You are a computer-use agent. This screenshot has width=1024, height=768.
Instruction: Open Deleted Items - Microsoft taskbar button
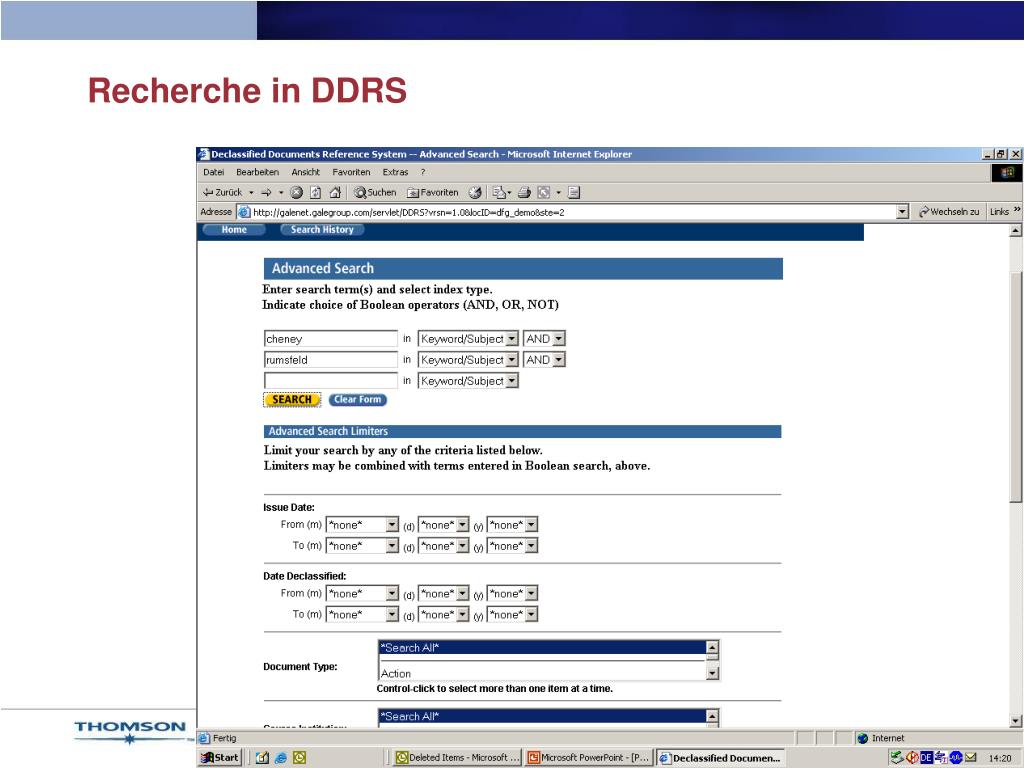[458, 758]
